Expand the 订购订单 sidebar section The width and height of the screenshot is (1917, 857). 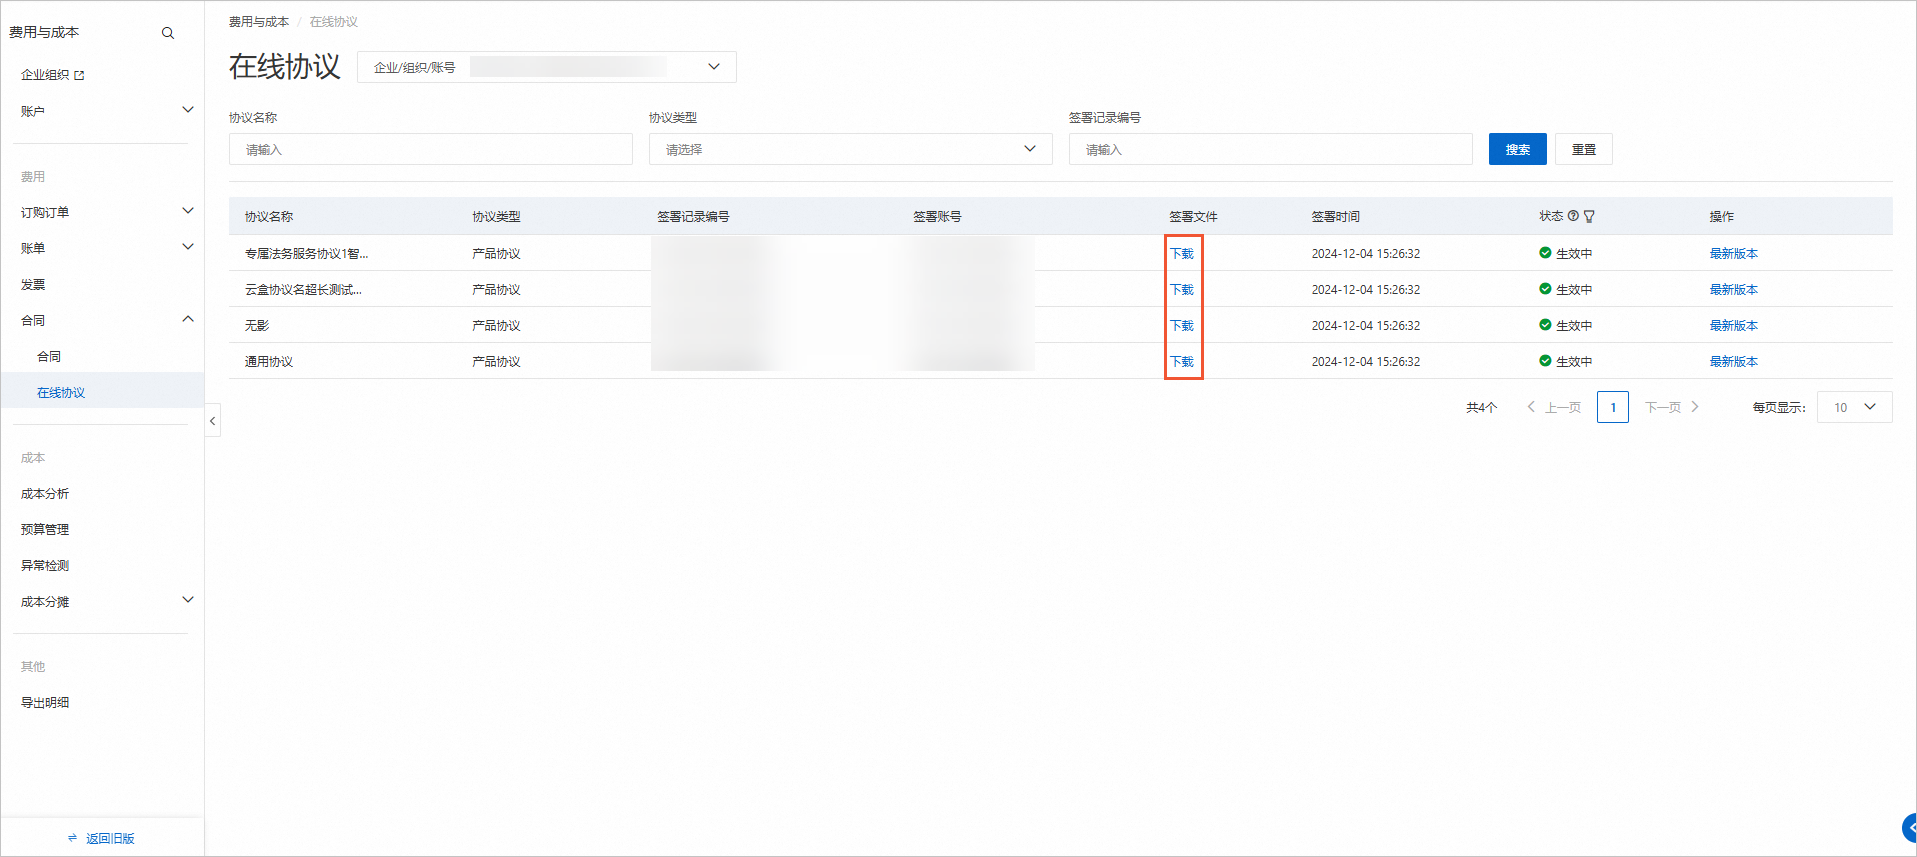point(187,211)
